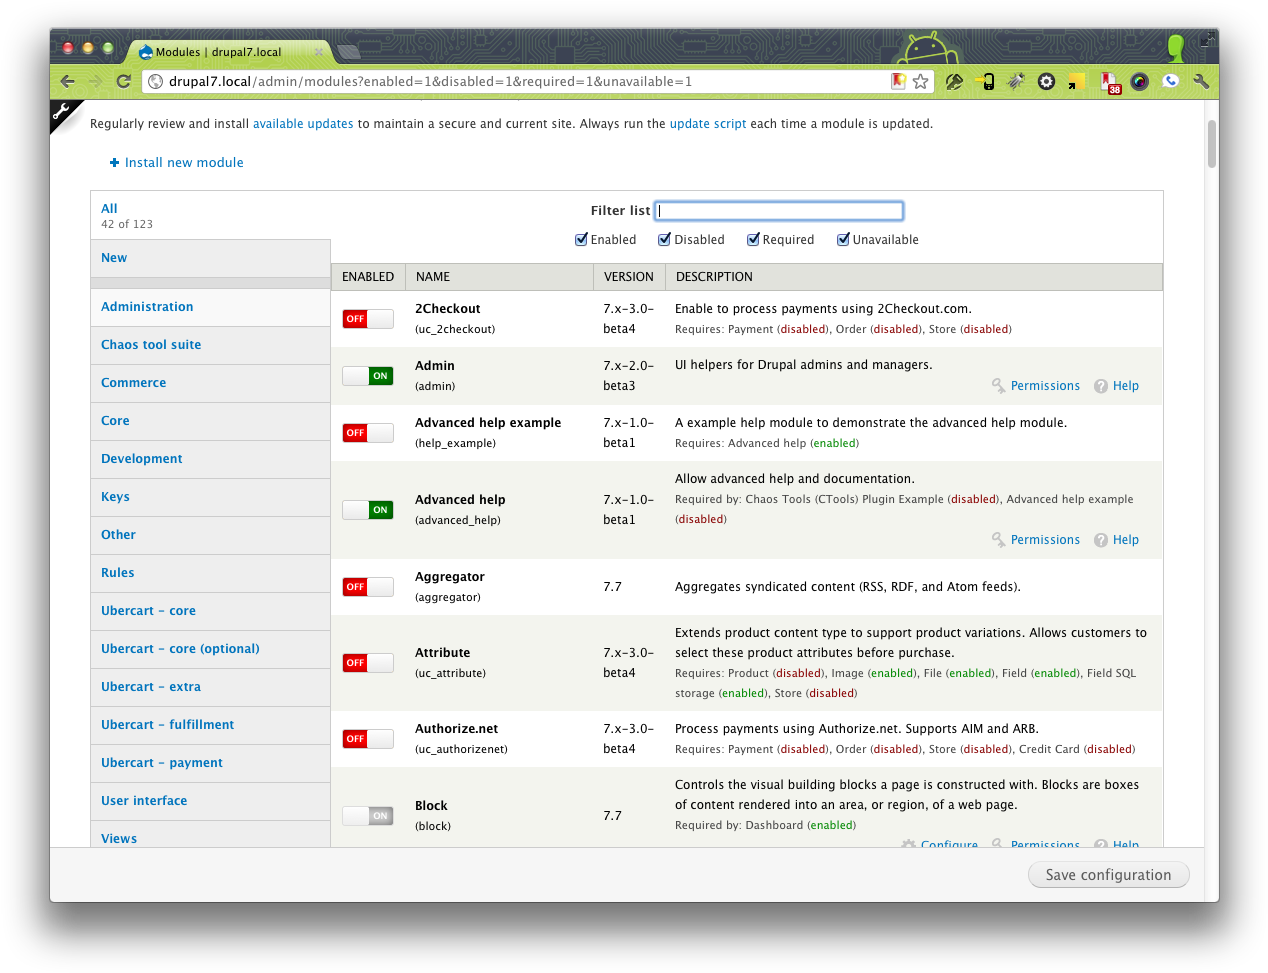The image size is (1268, 973).
Task: Click Install new module link
Action: 184,163
